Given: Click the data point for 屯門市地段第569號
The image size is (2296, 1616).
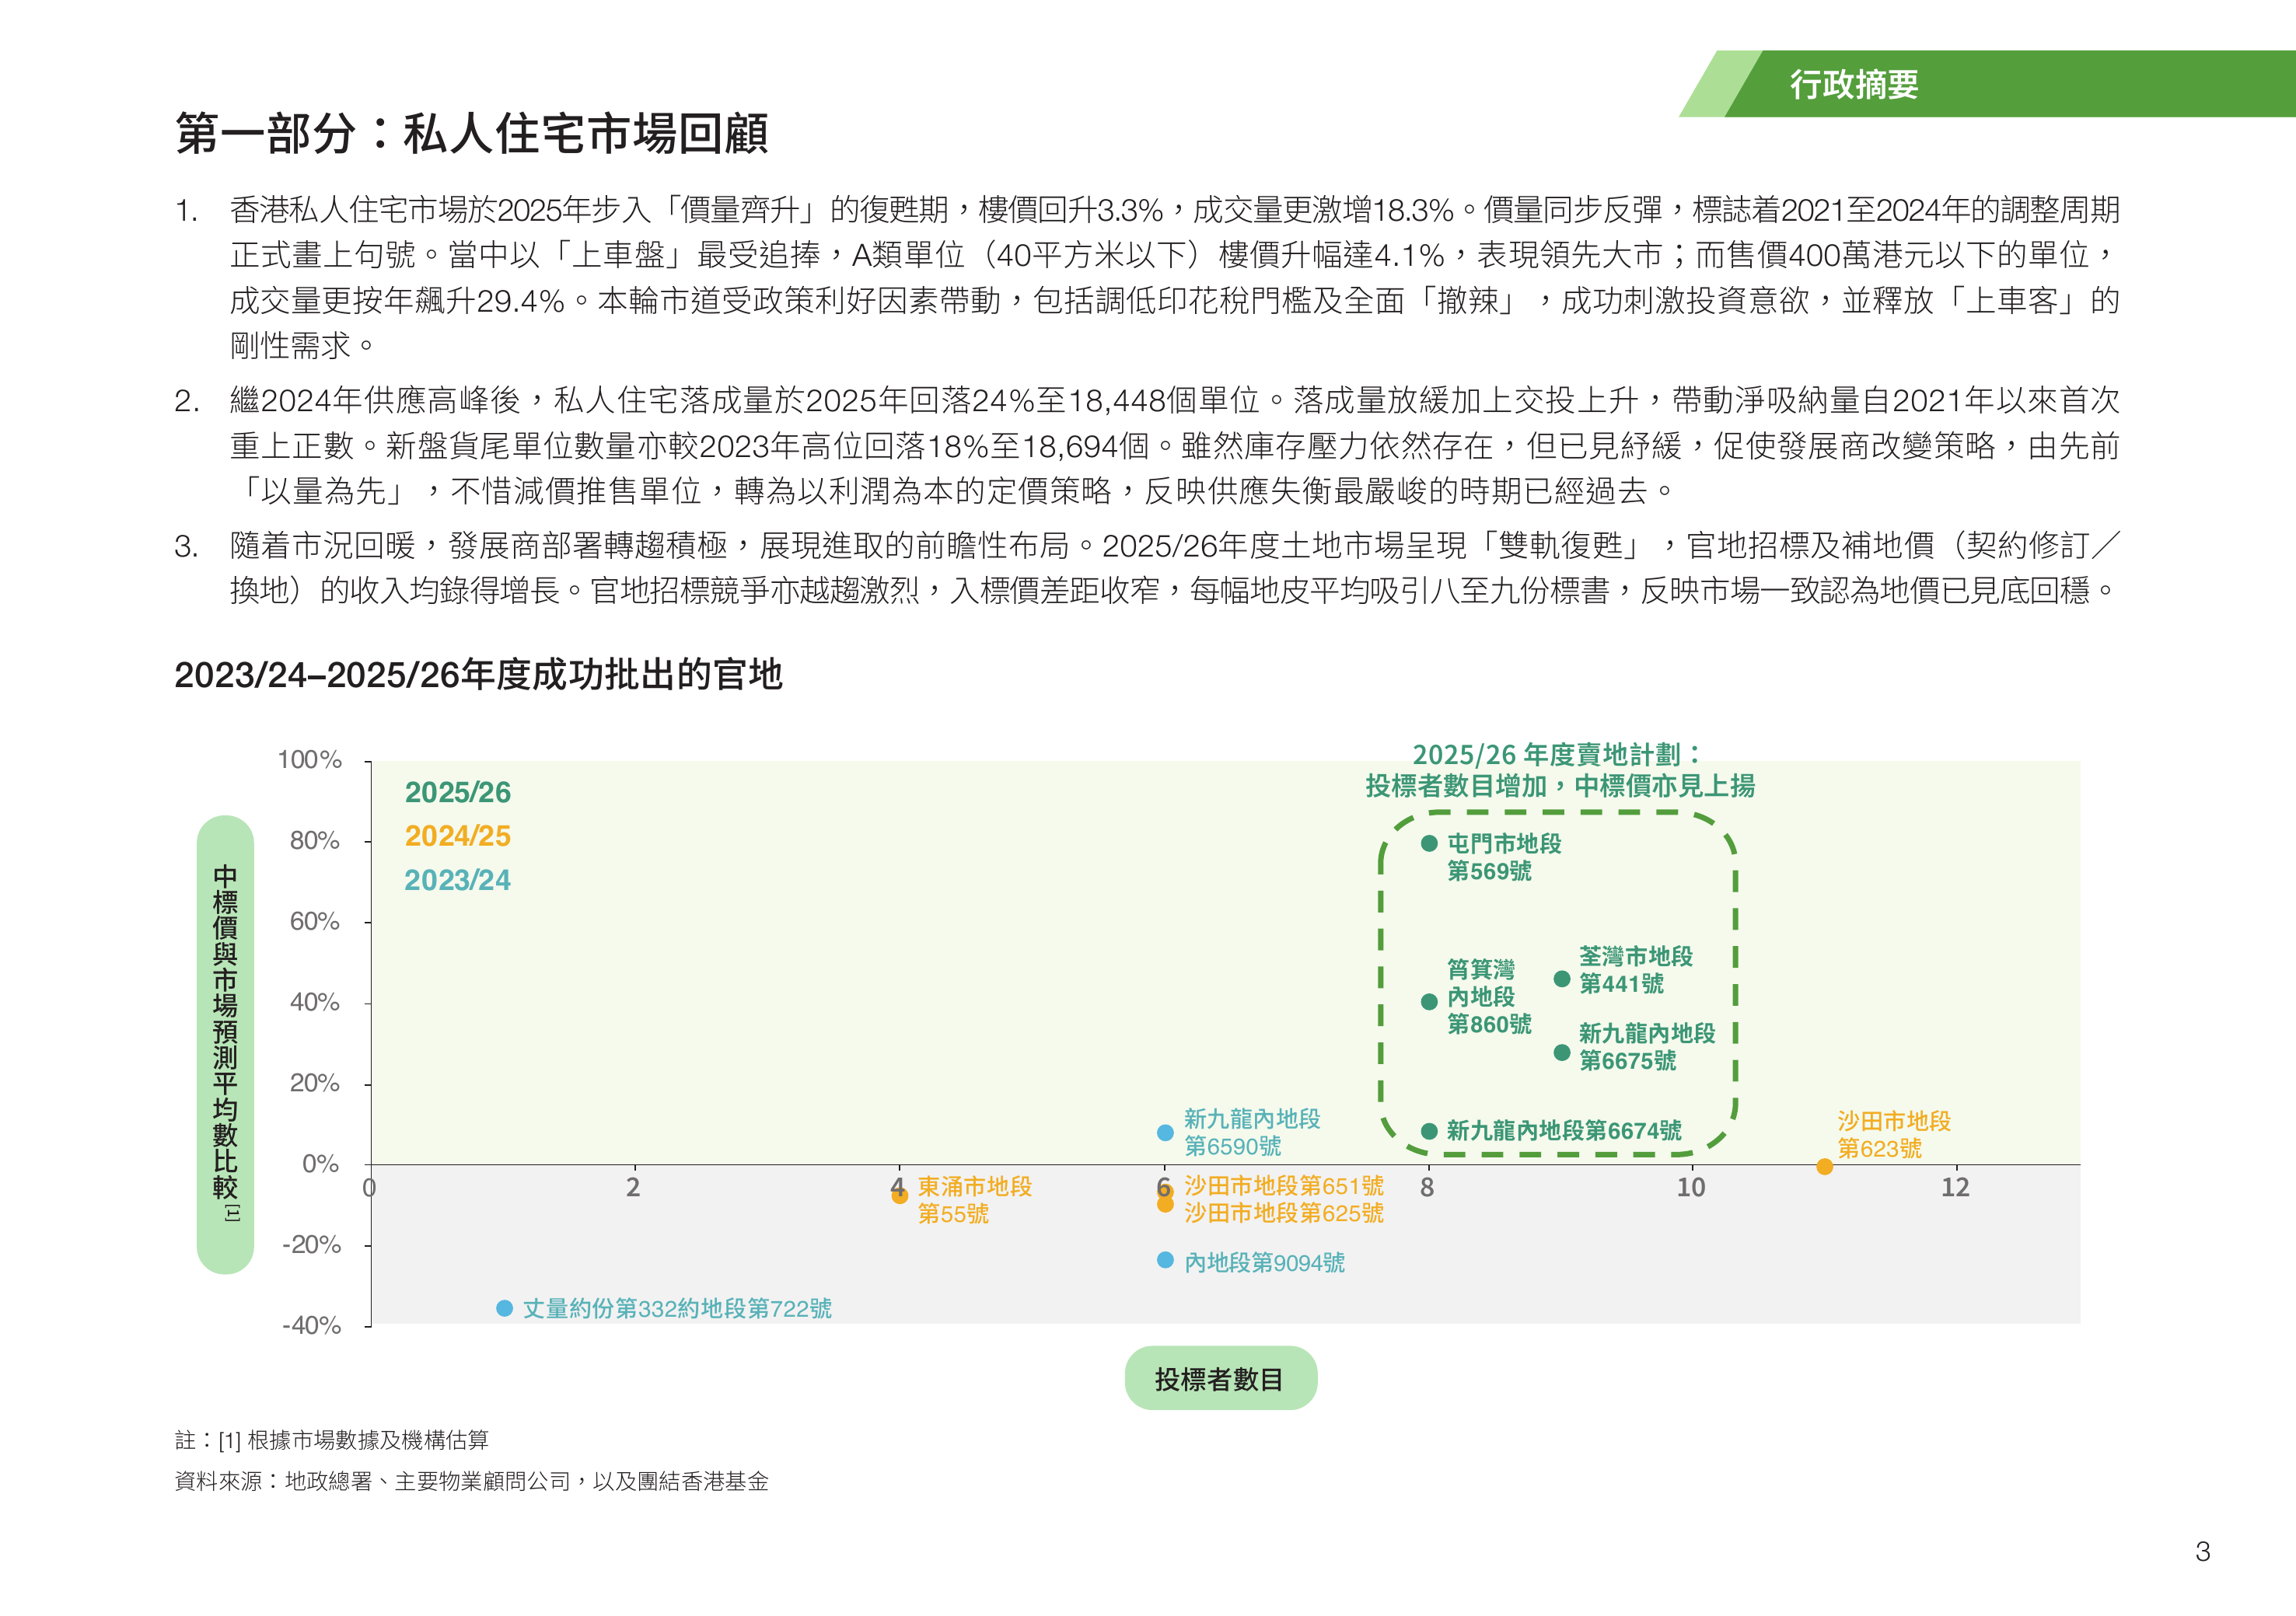Looking at the screenshot, I should [x=1429, y=844].
